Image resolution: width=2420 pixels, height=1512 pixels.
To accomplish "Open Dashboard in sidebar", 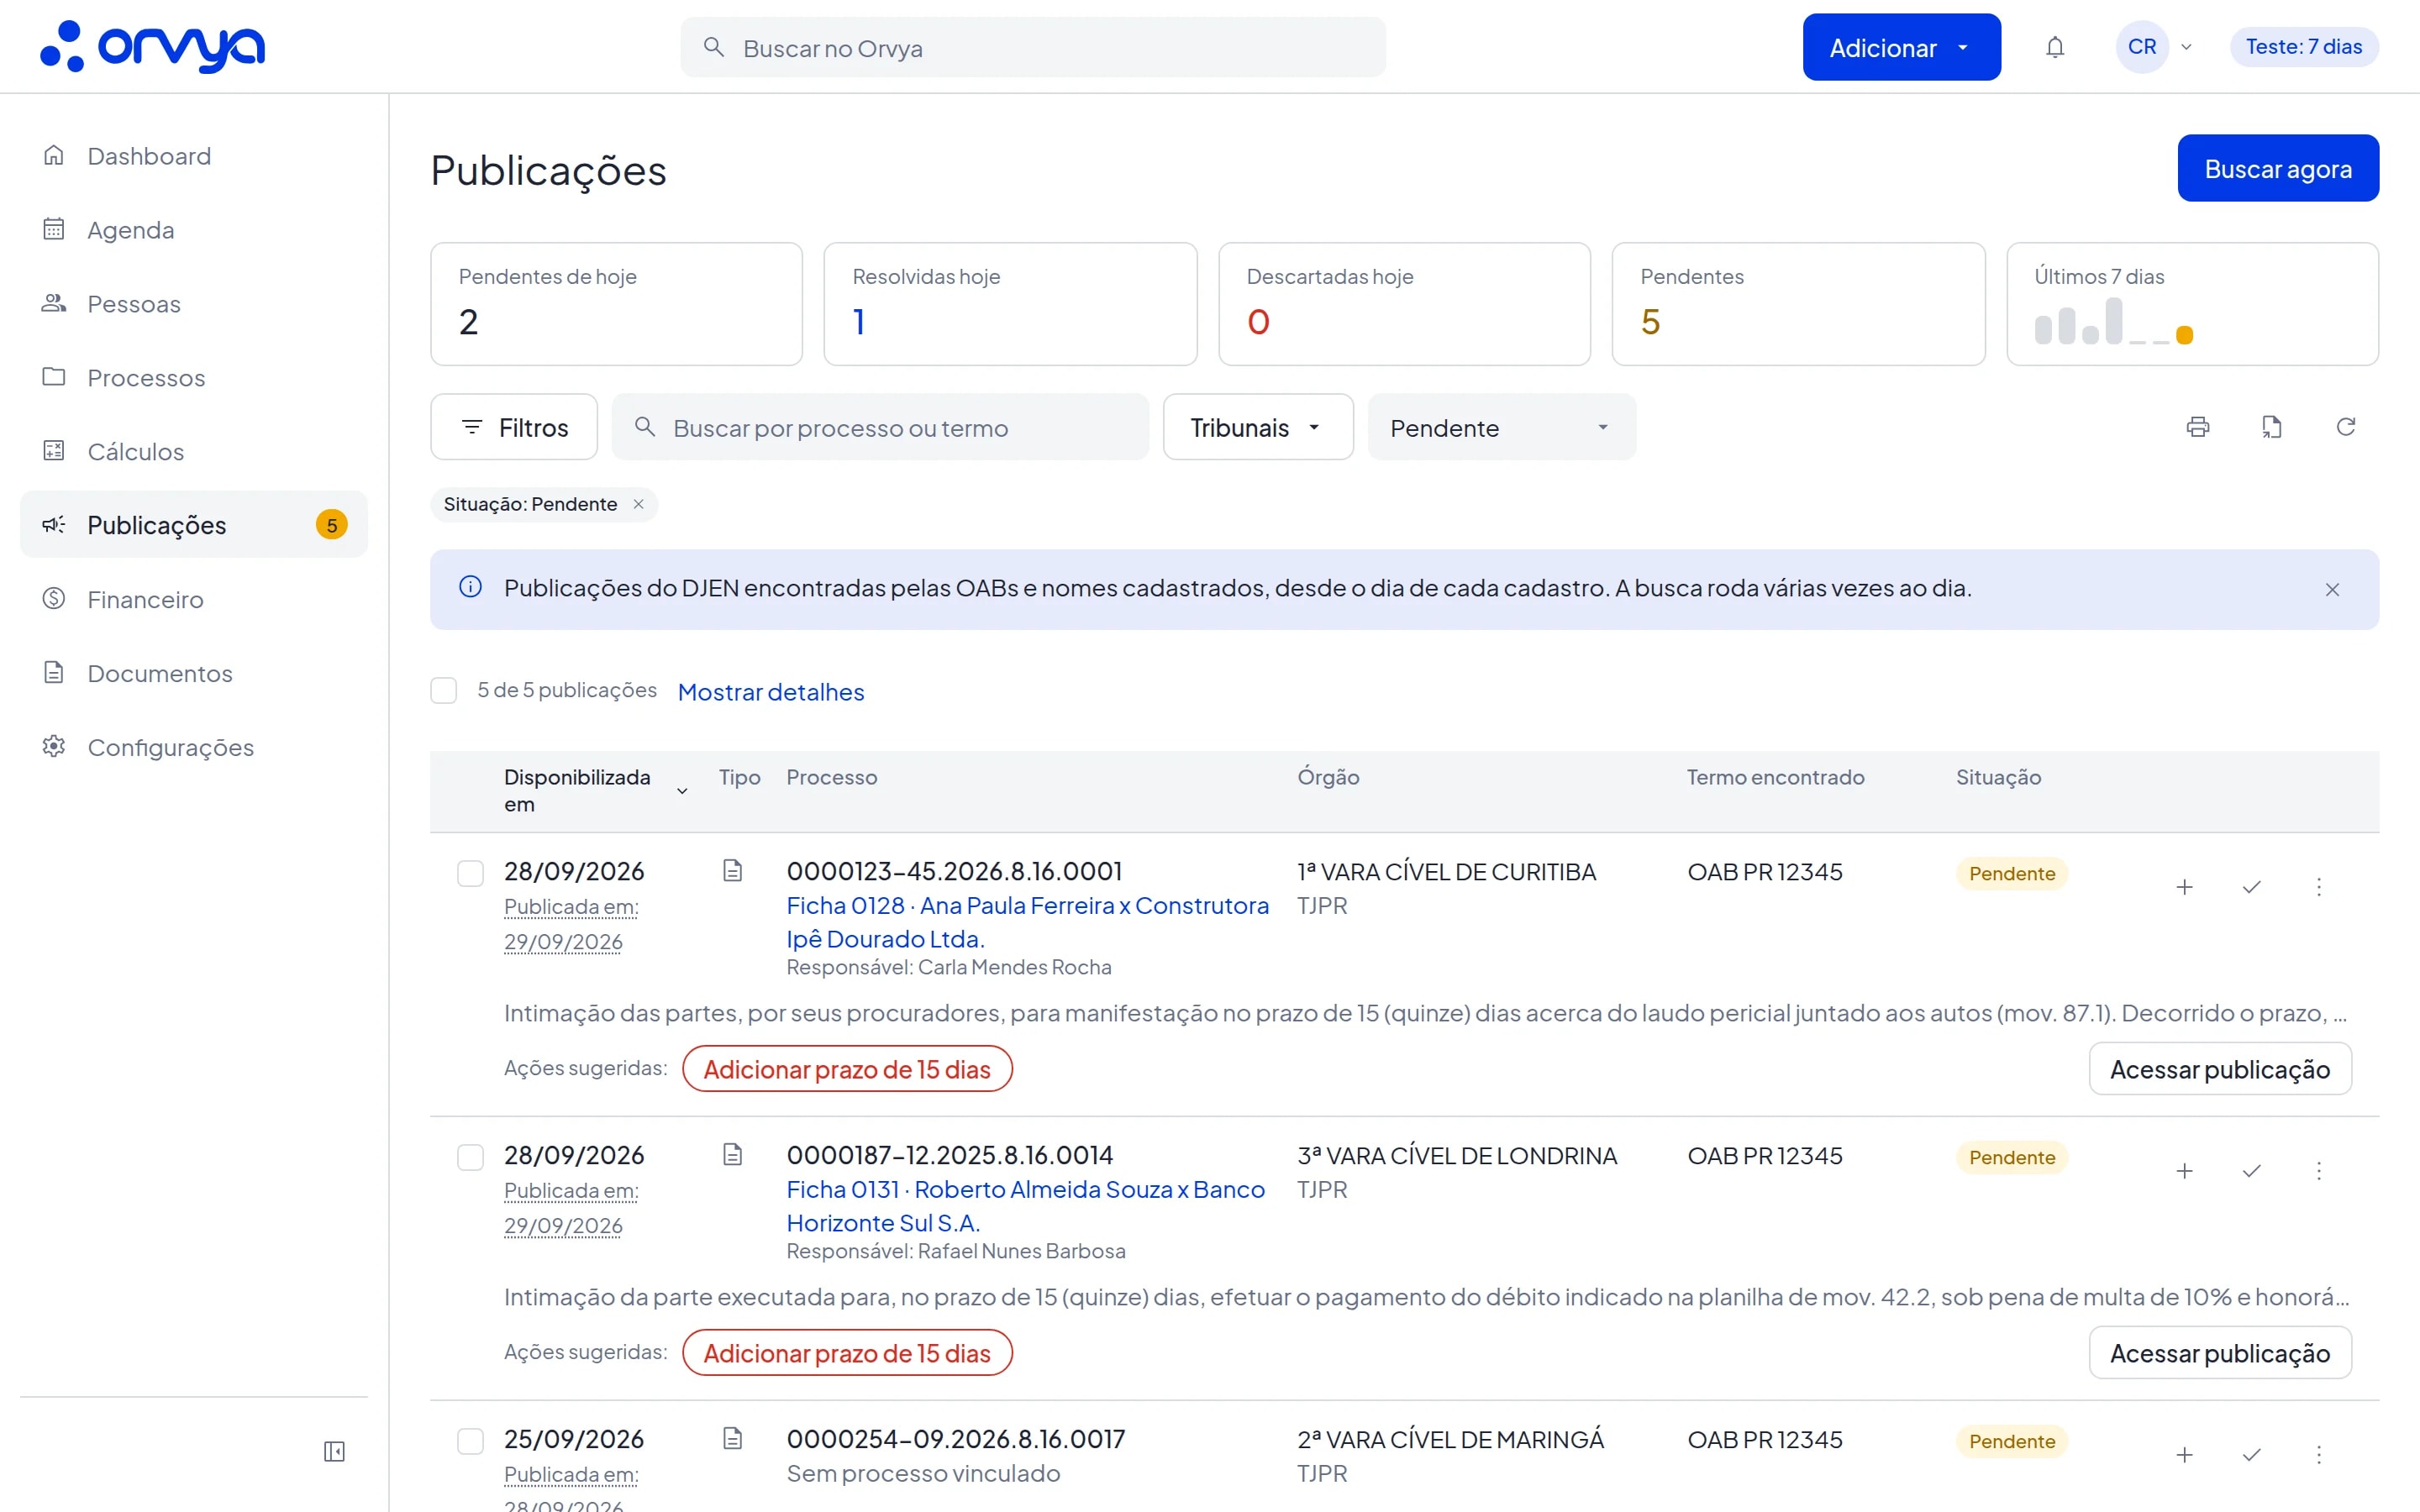I will pos(194,156).
